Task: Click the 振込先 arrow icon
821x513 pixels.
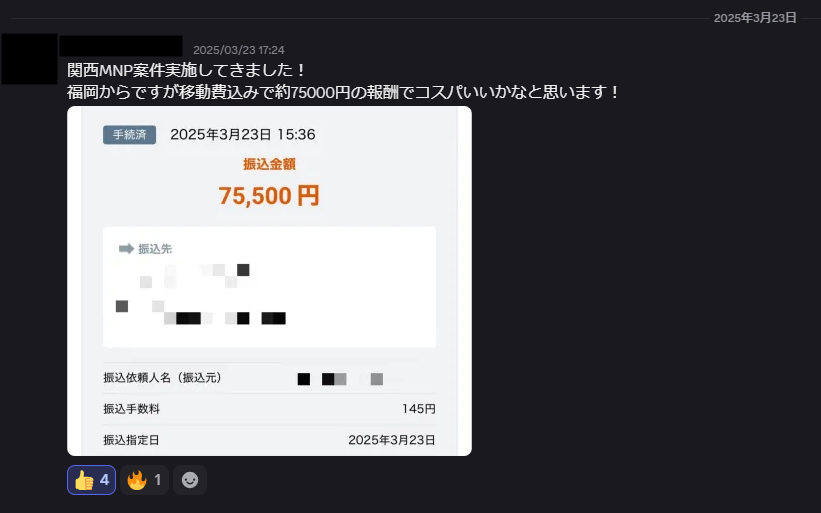Action: pyautogui.click(x=126, y=249)
